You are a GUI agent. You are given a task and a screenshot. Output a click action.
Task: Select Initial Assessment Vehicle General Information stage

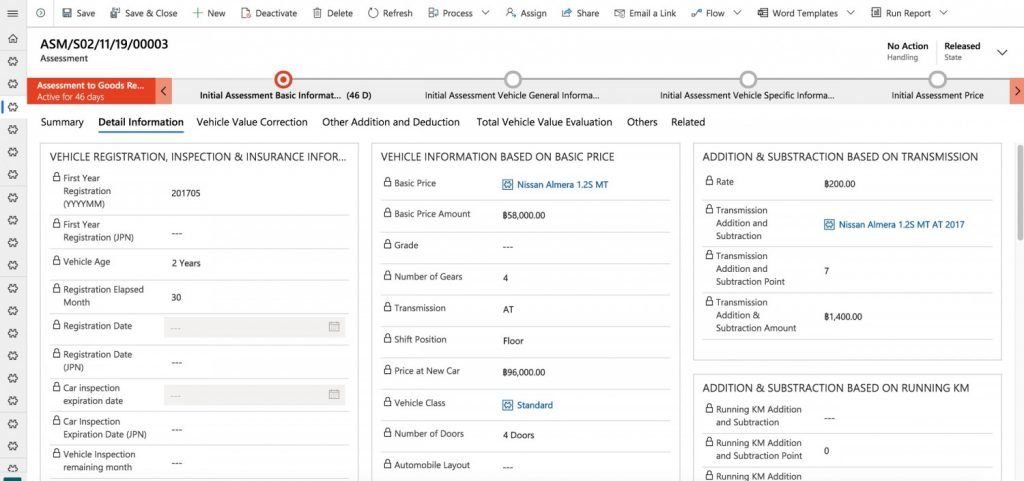tap(513, 79)
